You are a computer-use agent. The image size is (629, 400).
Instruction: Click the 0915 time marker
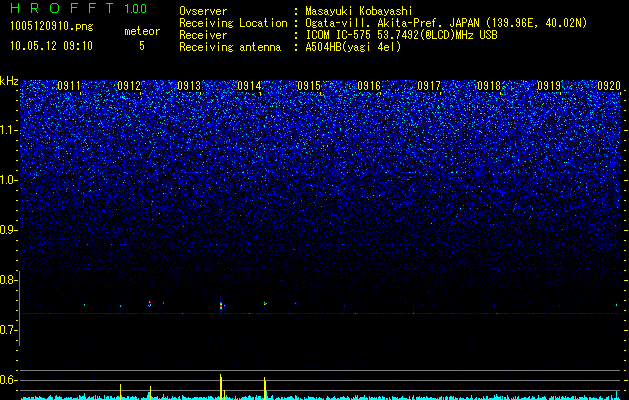point(309,86)
